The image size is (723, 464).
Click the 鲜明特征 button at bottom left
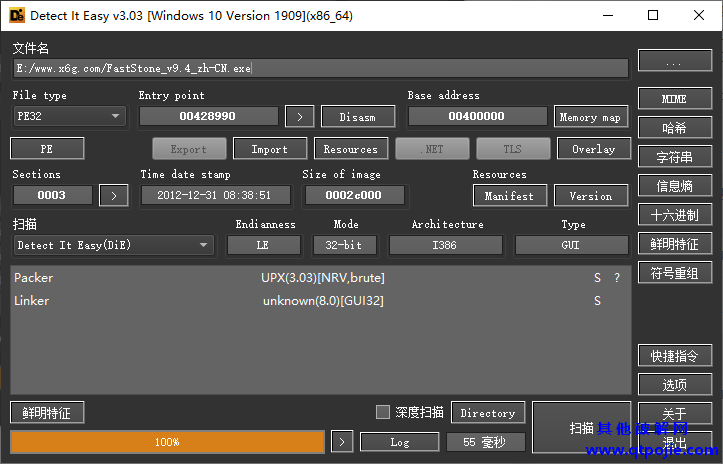click(47, 412)
